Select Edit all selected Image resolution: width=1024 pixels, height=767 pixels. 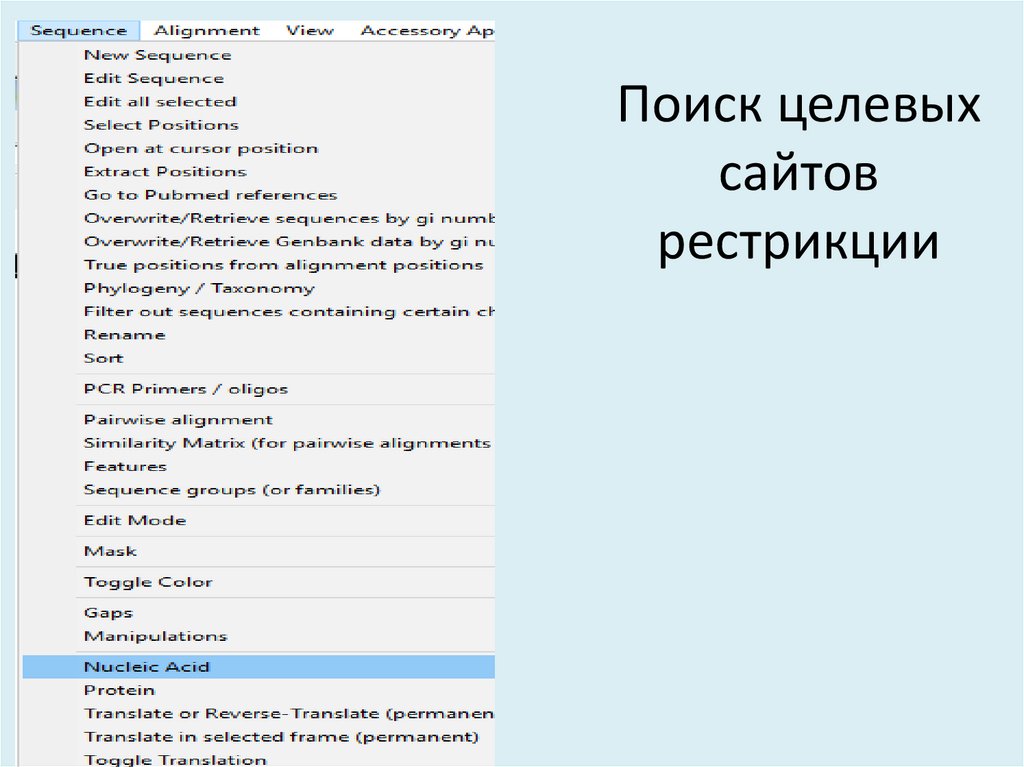(x=160, y=101)
